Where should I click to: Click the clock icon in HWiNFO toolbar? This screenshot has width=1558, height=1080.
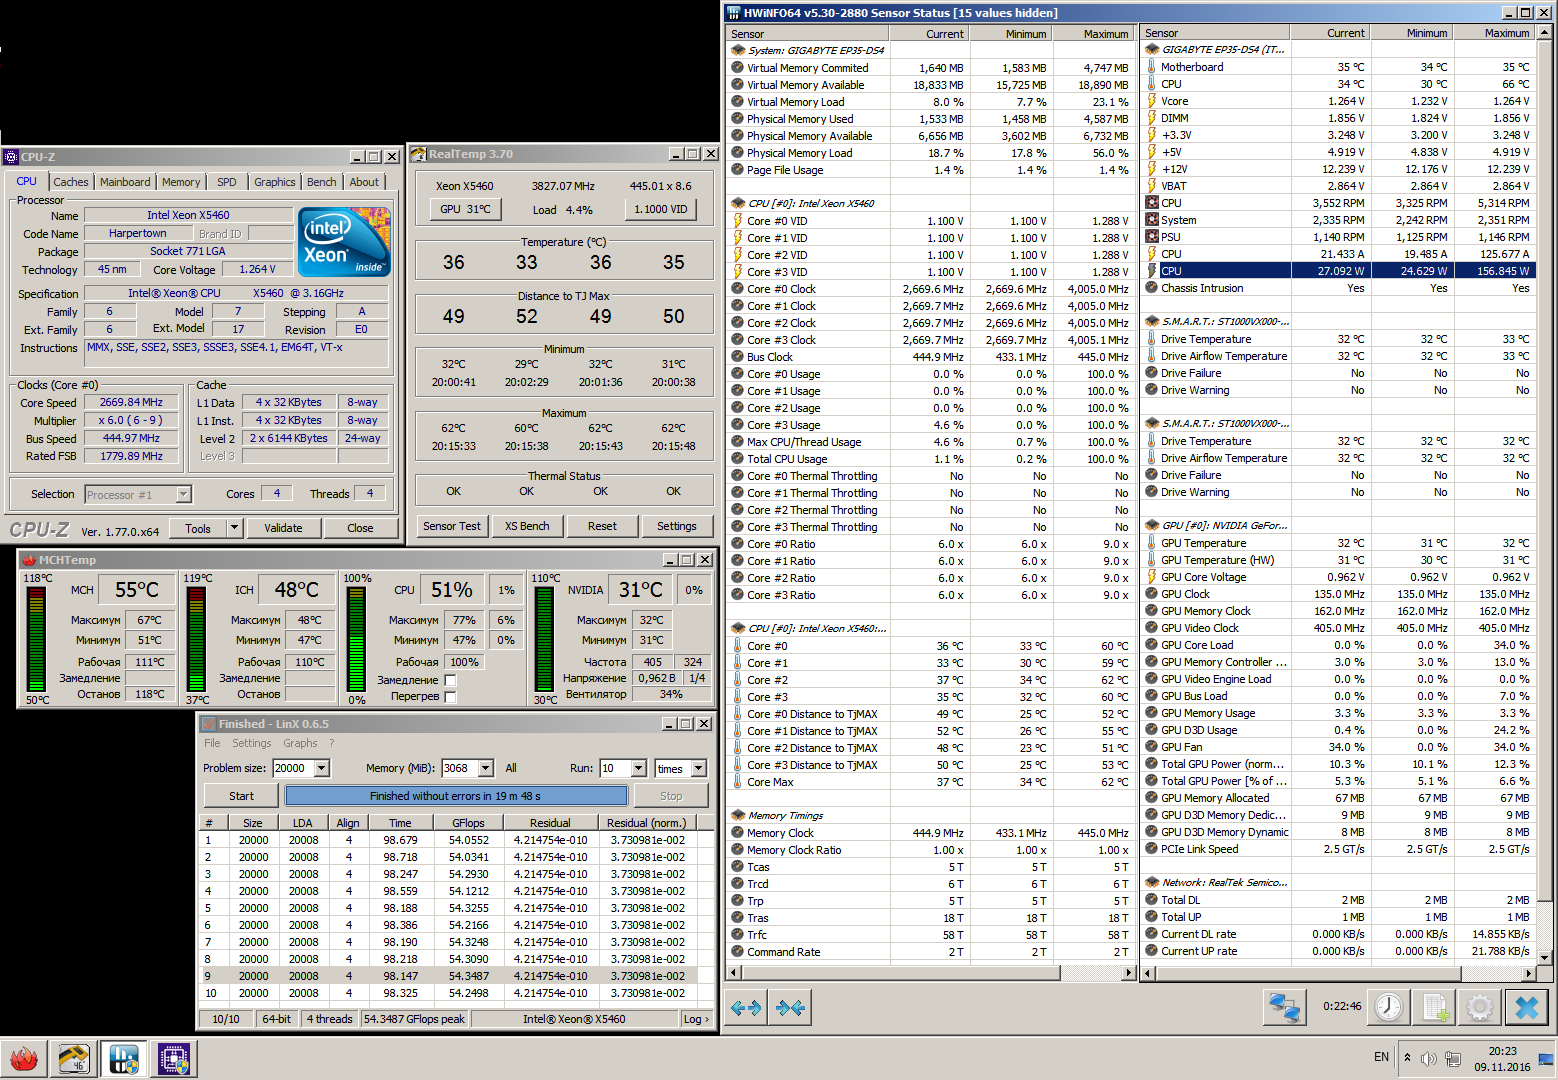coord(1388,1007)
